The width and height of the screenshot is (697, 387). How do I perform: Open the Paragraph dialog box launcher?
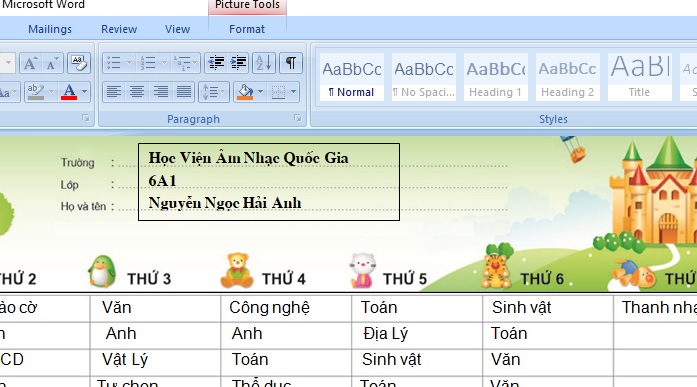click(x=297, y=118)
